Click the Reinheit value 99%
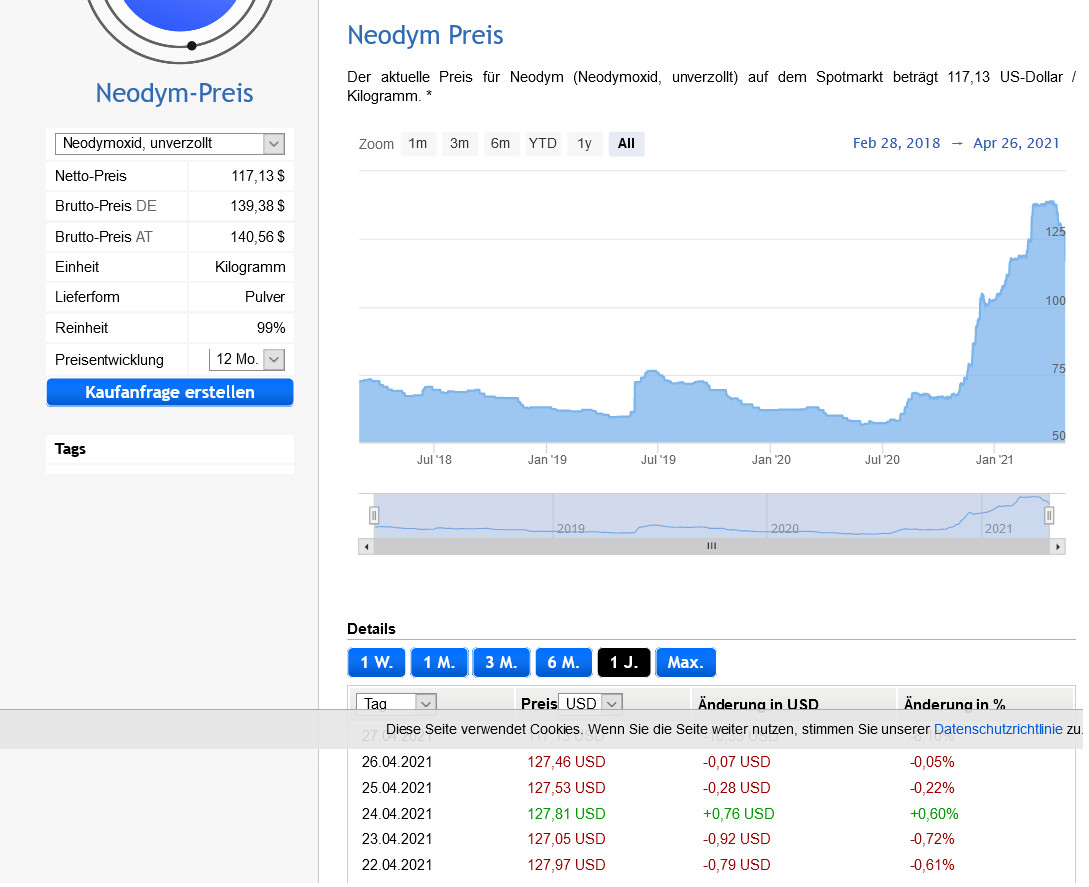 click(x=271, y=328)
